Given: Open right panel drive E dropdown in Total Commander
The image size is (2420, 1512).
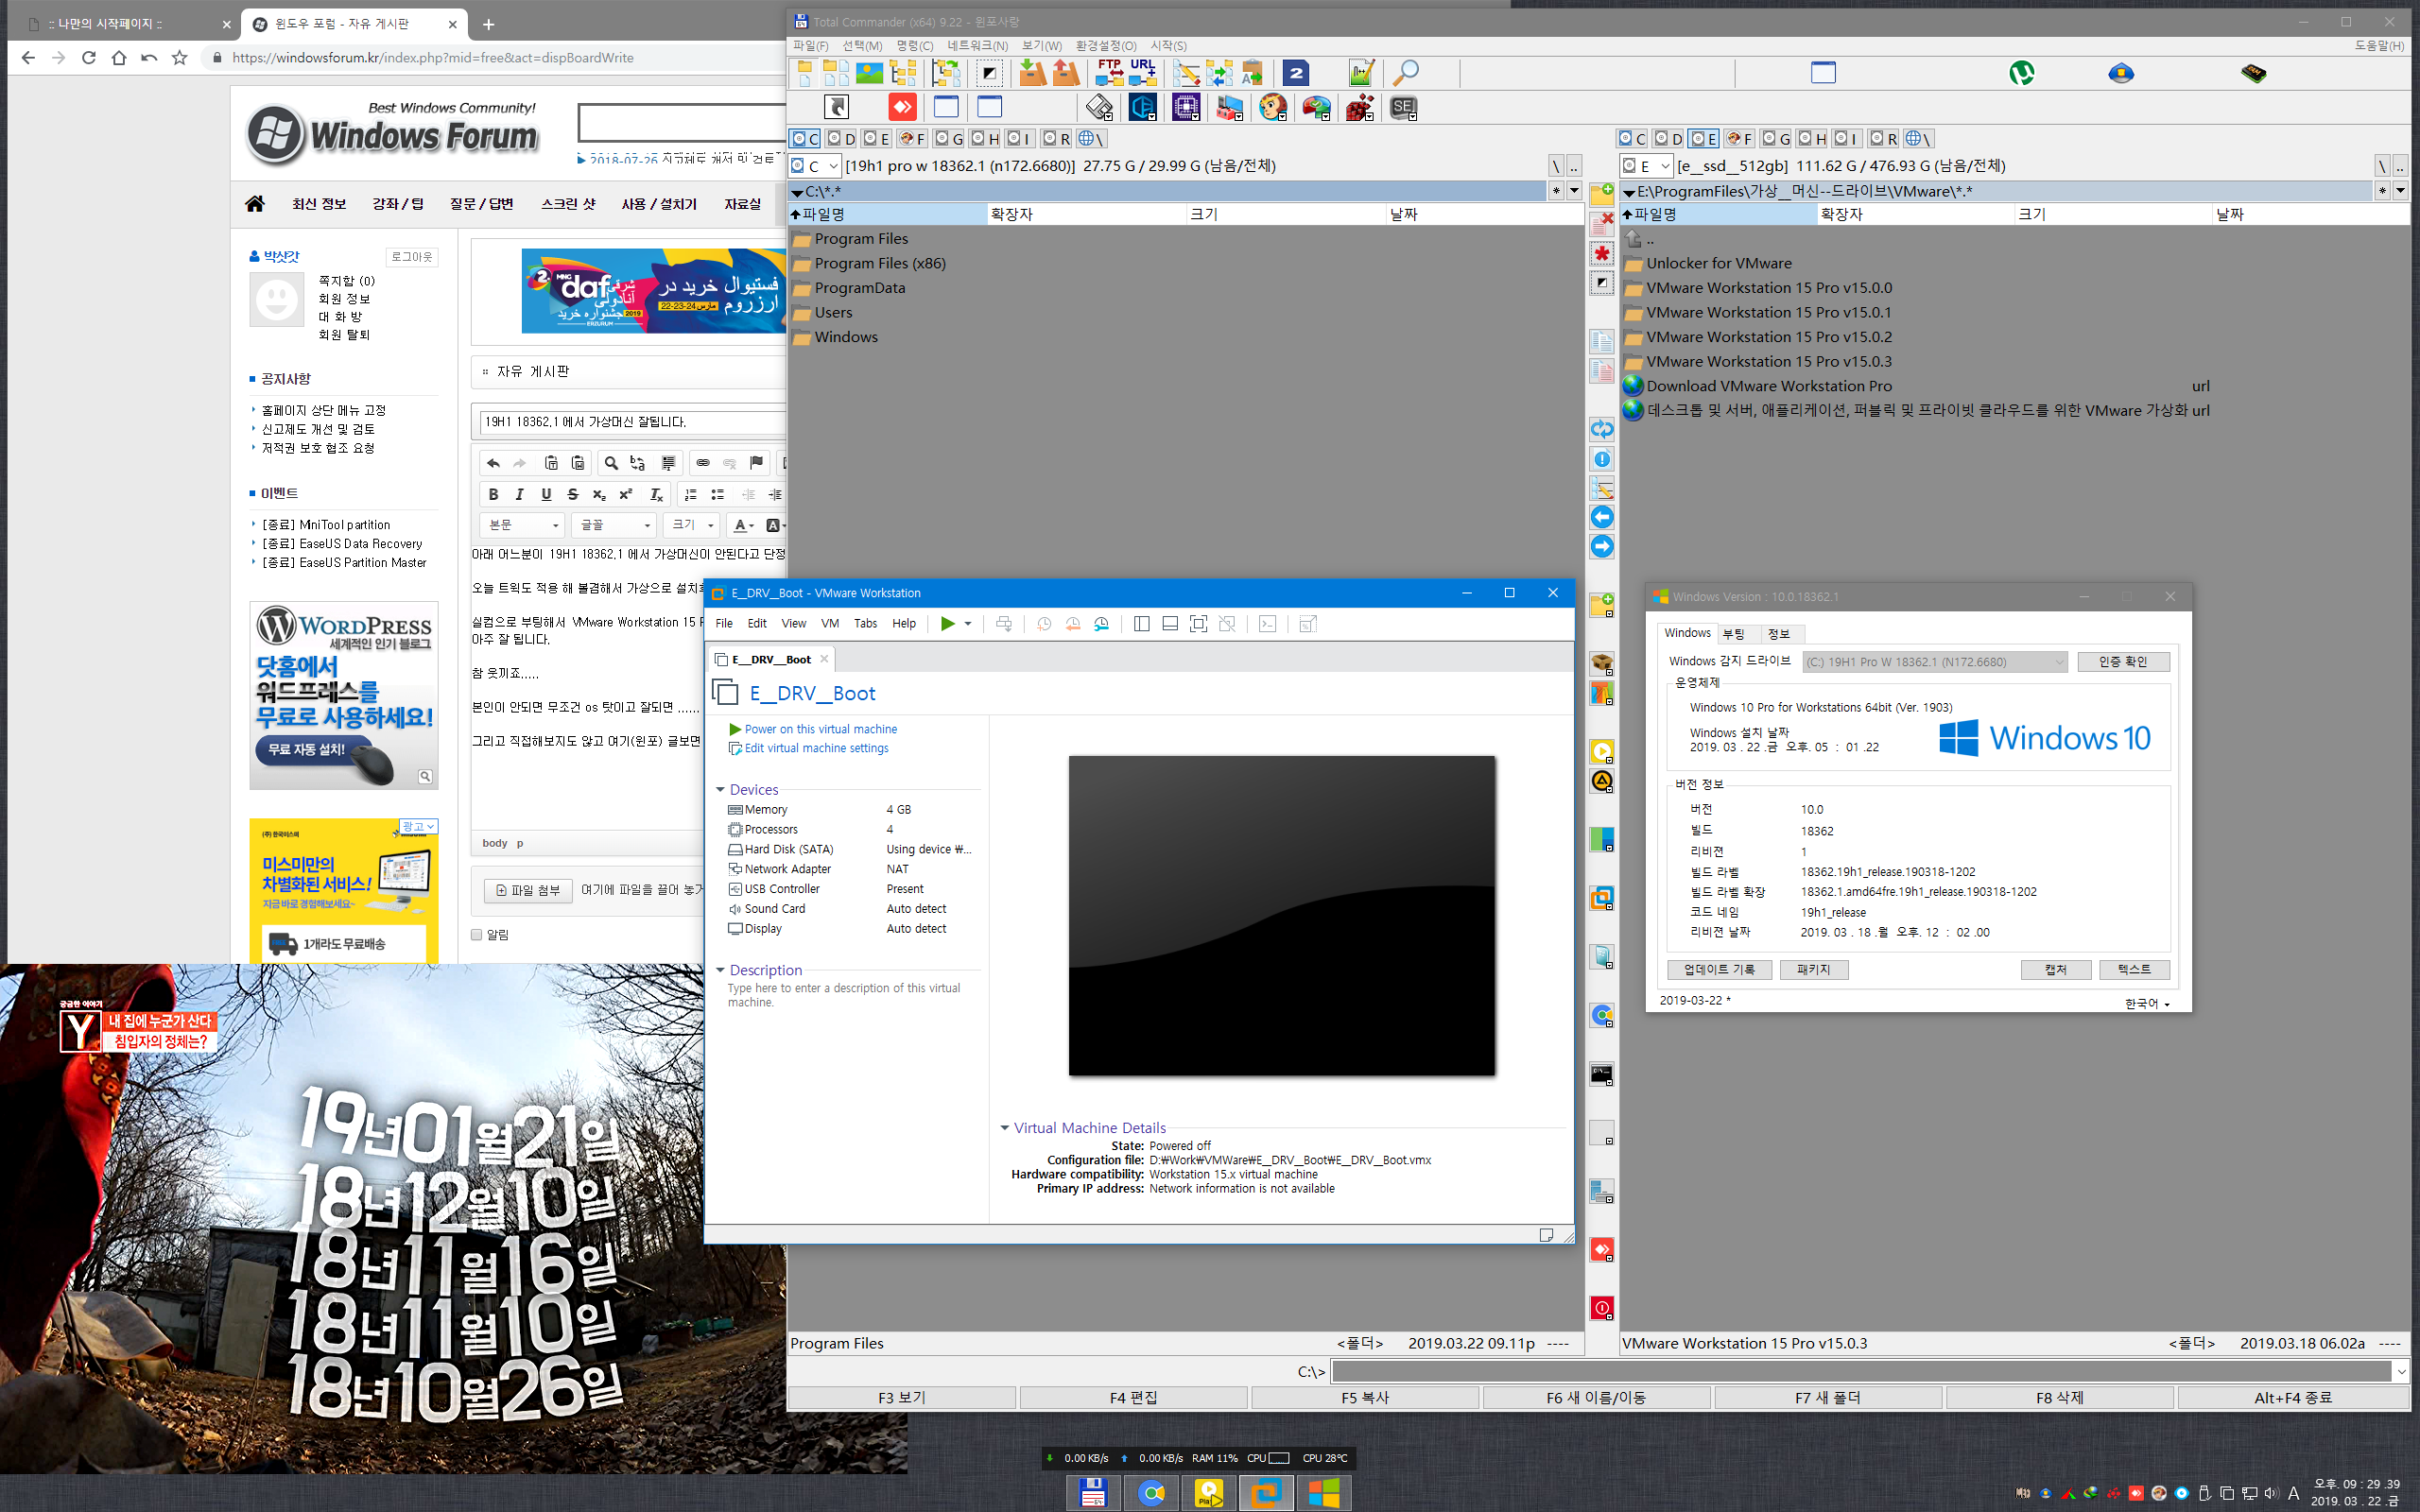Looking at the screenshot, I should click(x=1646, y=166).
